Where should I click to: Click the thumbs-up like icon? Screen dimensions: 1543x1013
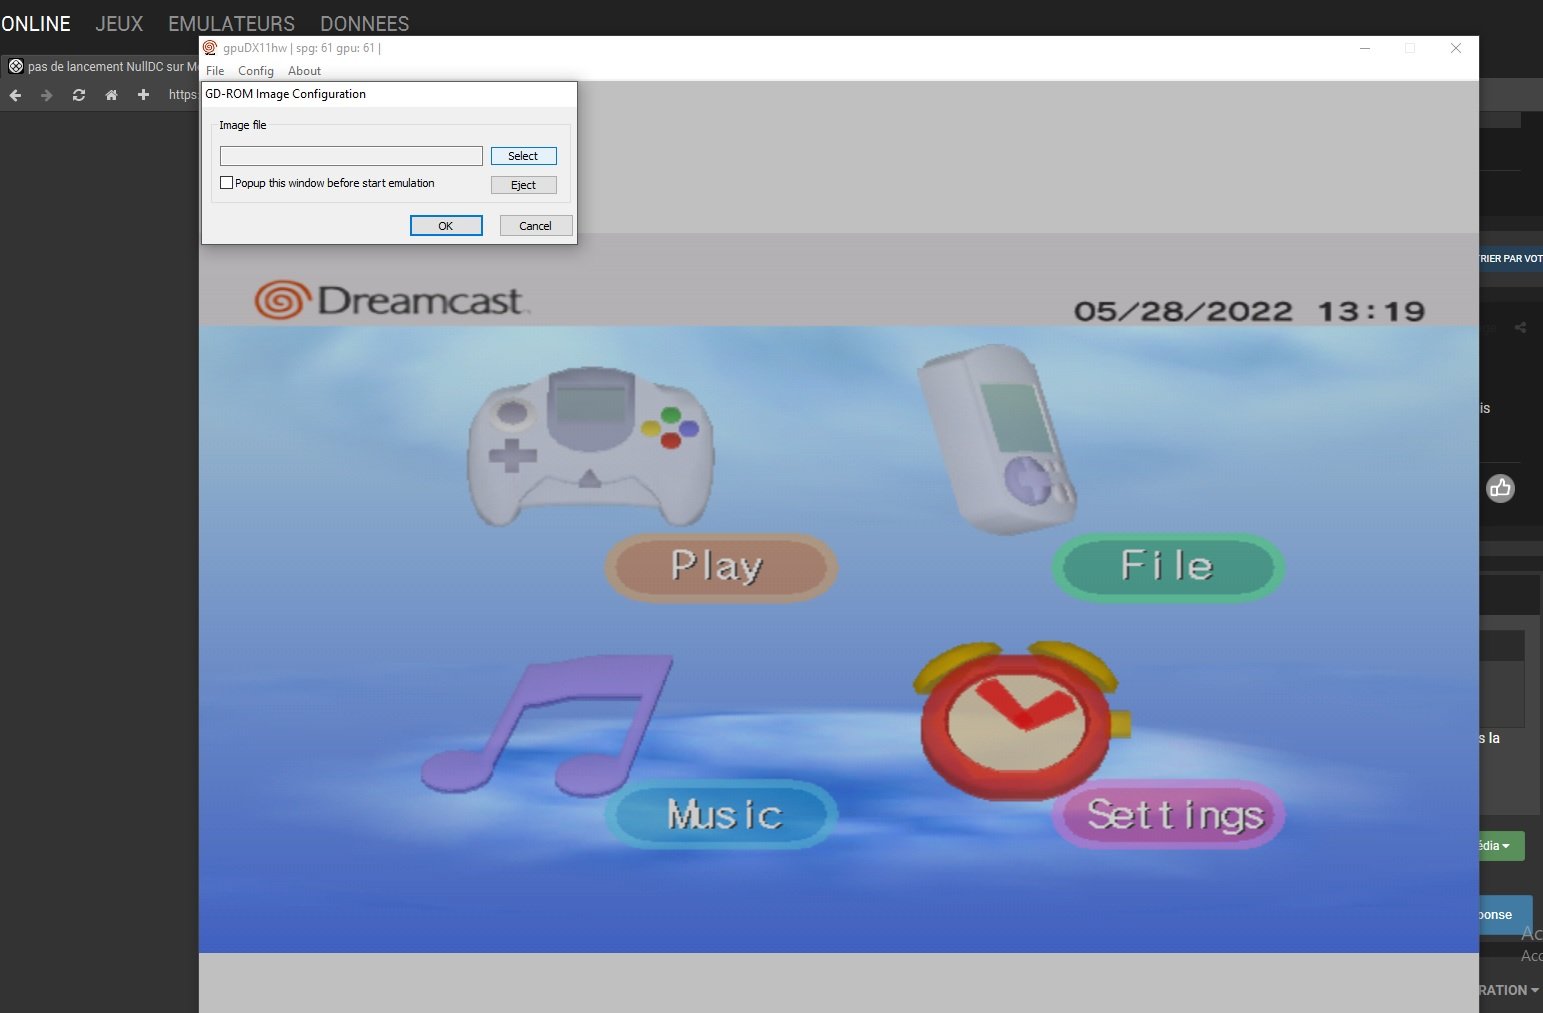click(1500, 488)
